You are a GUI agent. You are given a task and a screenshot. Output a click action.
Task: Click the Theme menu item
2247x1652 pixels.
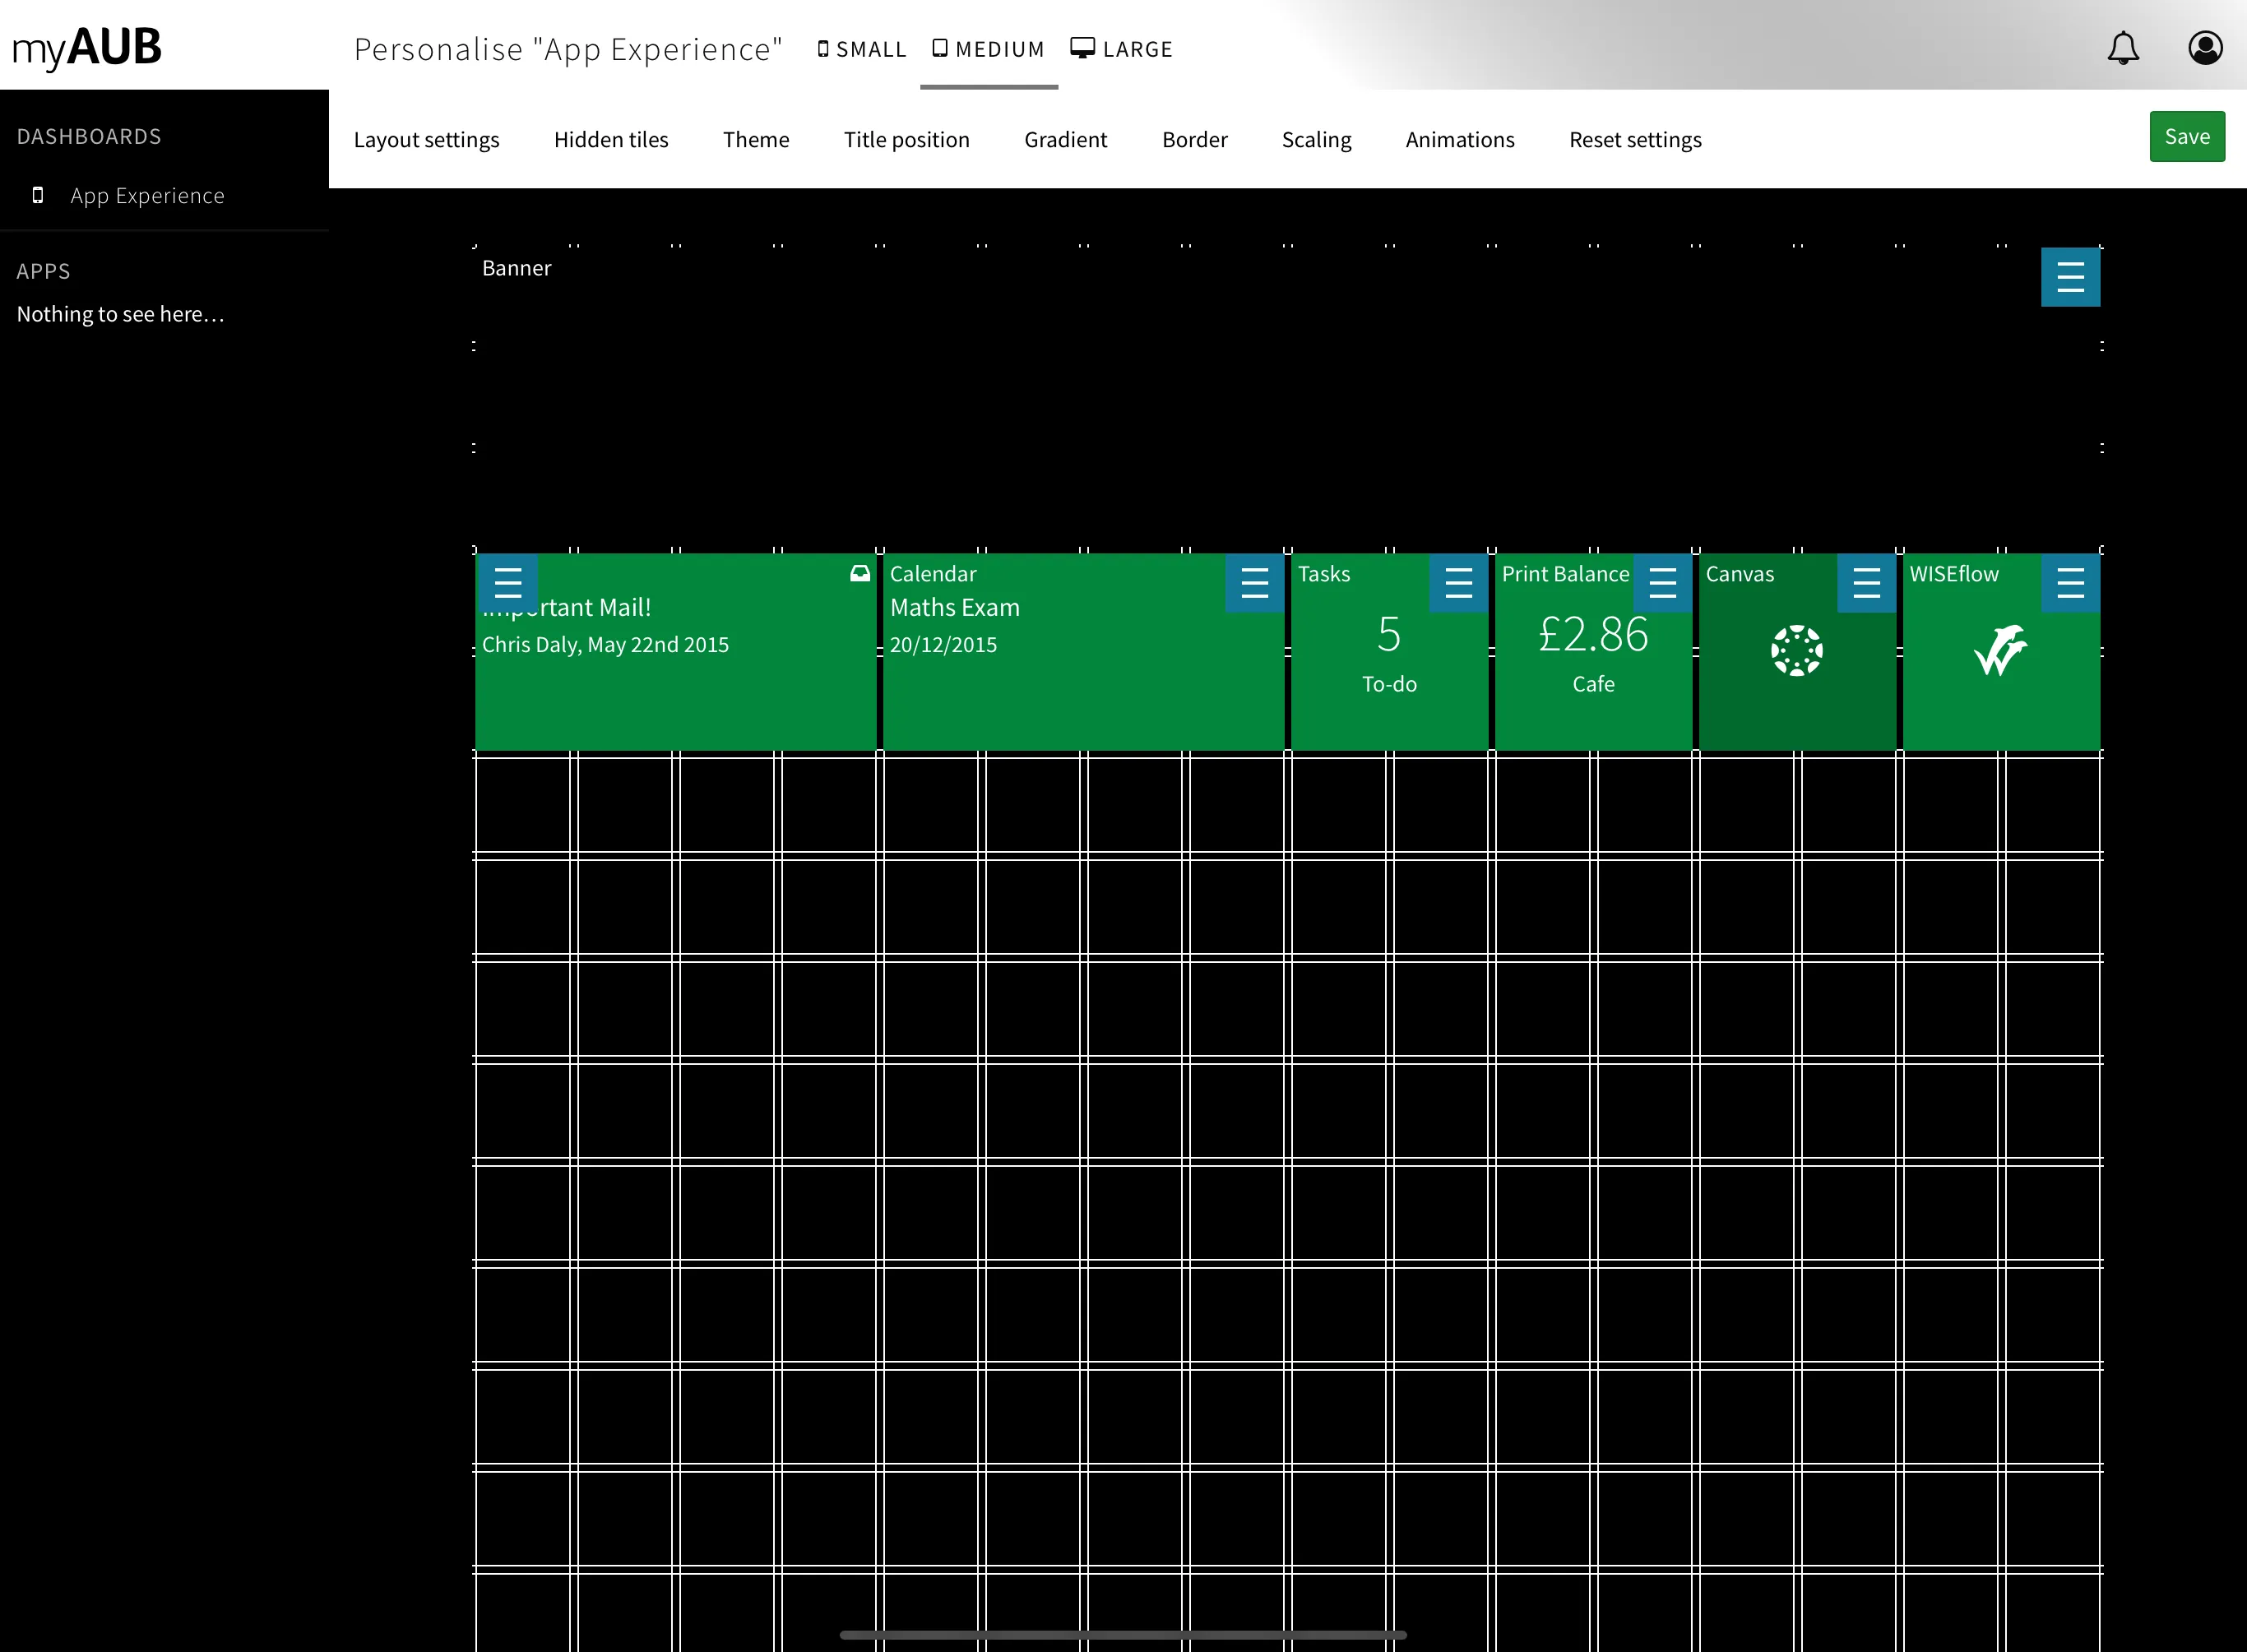point(755,138)
